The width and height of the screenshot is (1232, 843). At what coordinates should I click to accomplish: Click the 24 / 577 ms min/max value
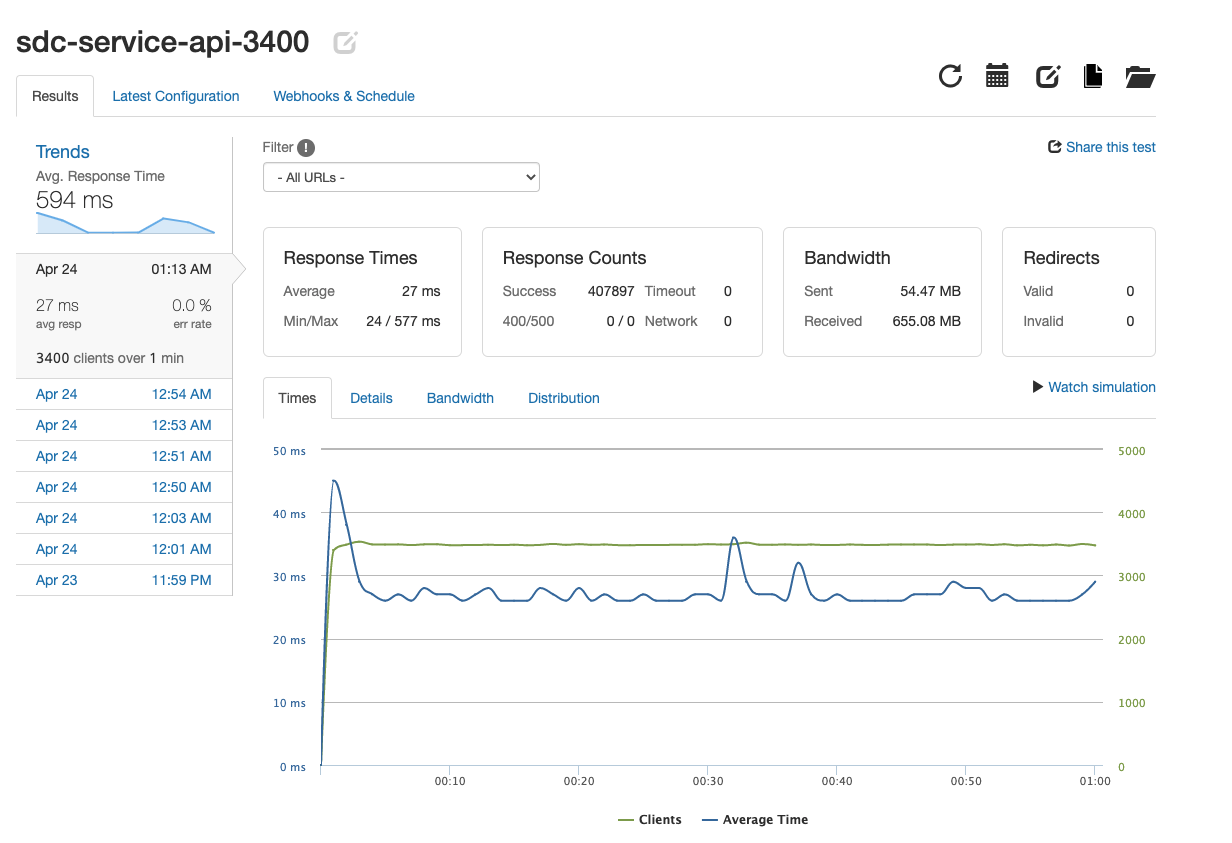[x=403, y=321]
